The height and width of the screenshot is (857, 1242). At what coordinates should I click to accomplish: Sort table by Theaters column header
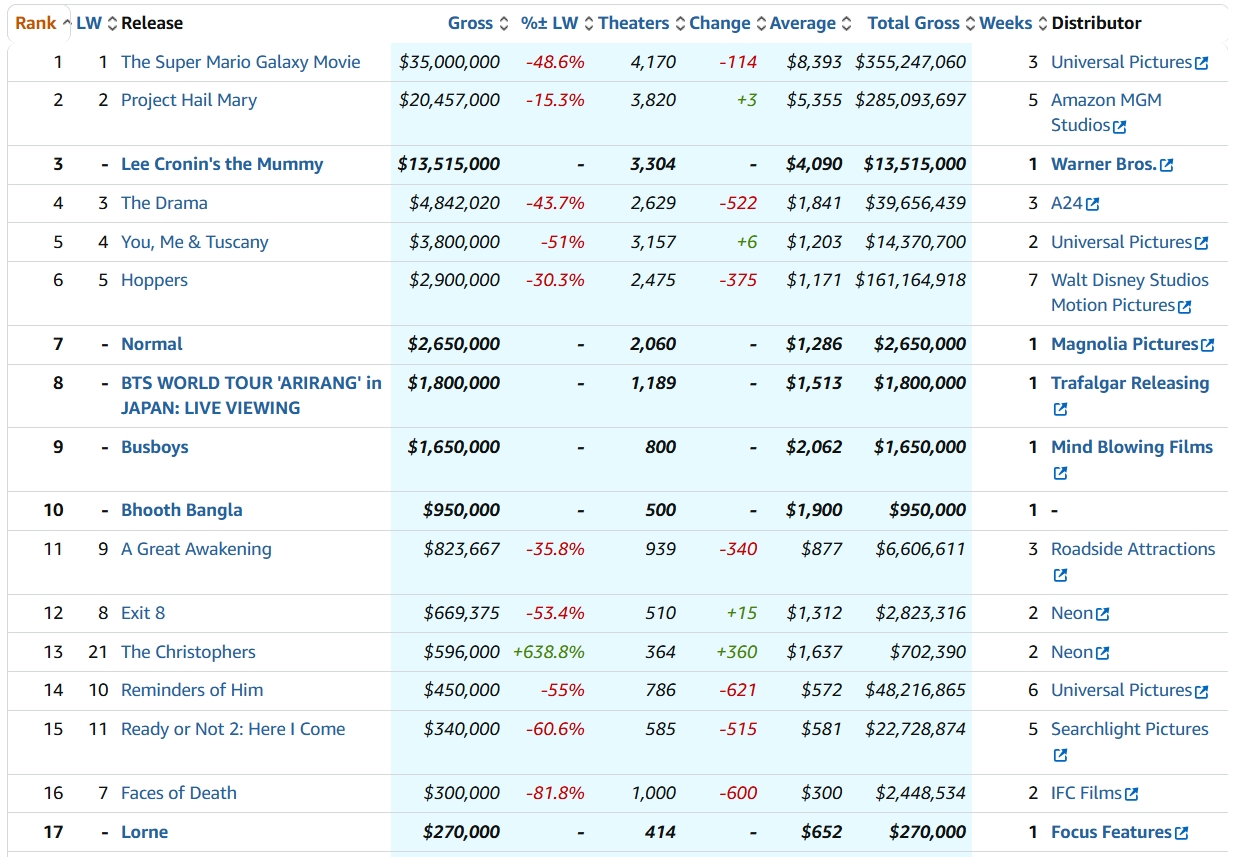coord(633,23)
